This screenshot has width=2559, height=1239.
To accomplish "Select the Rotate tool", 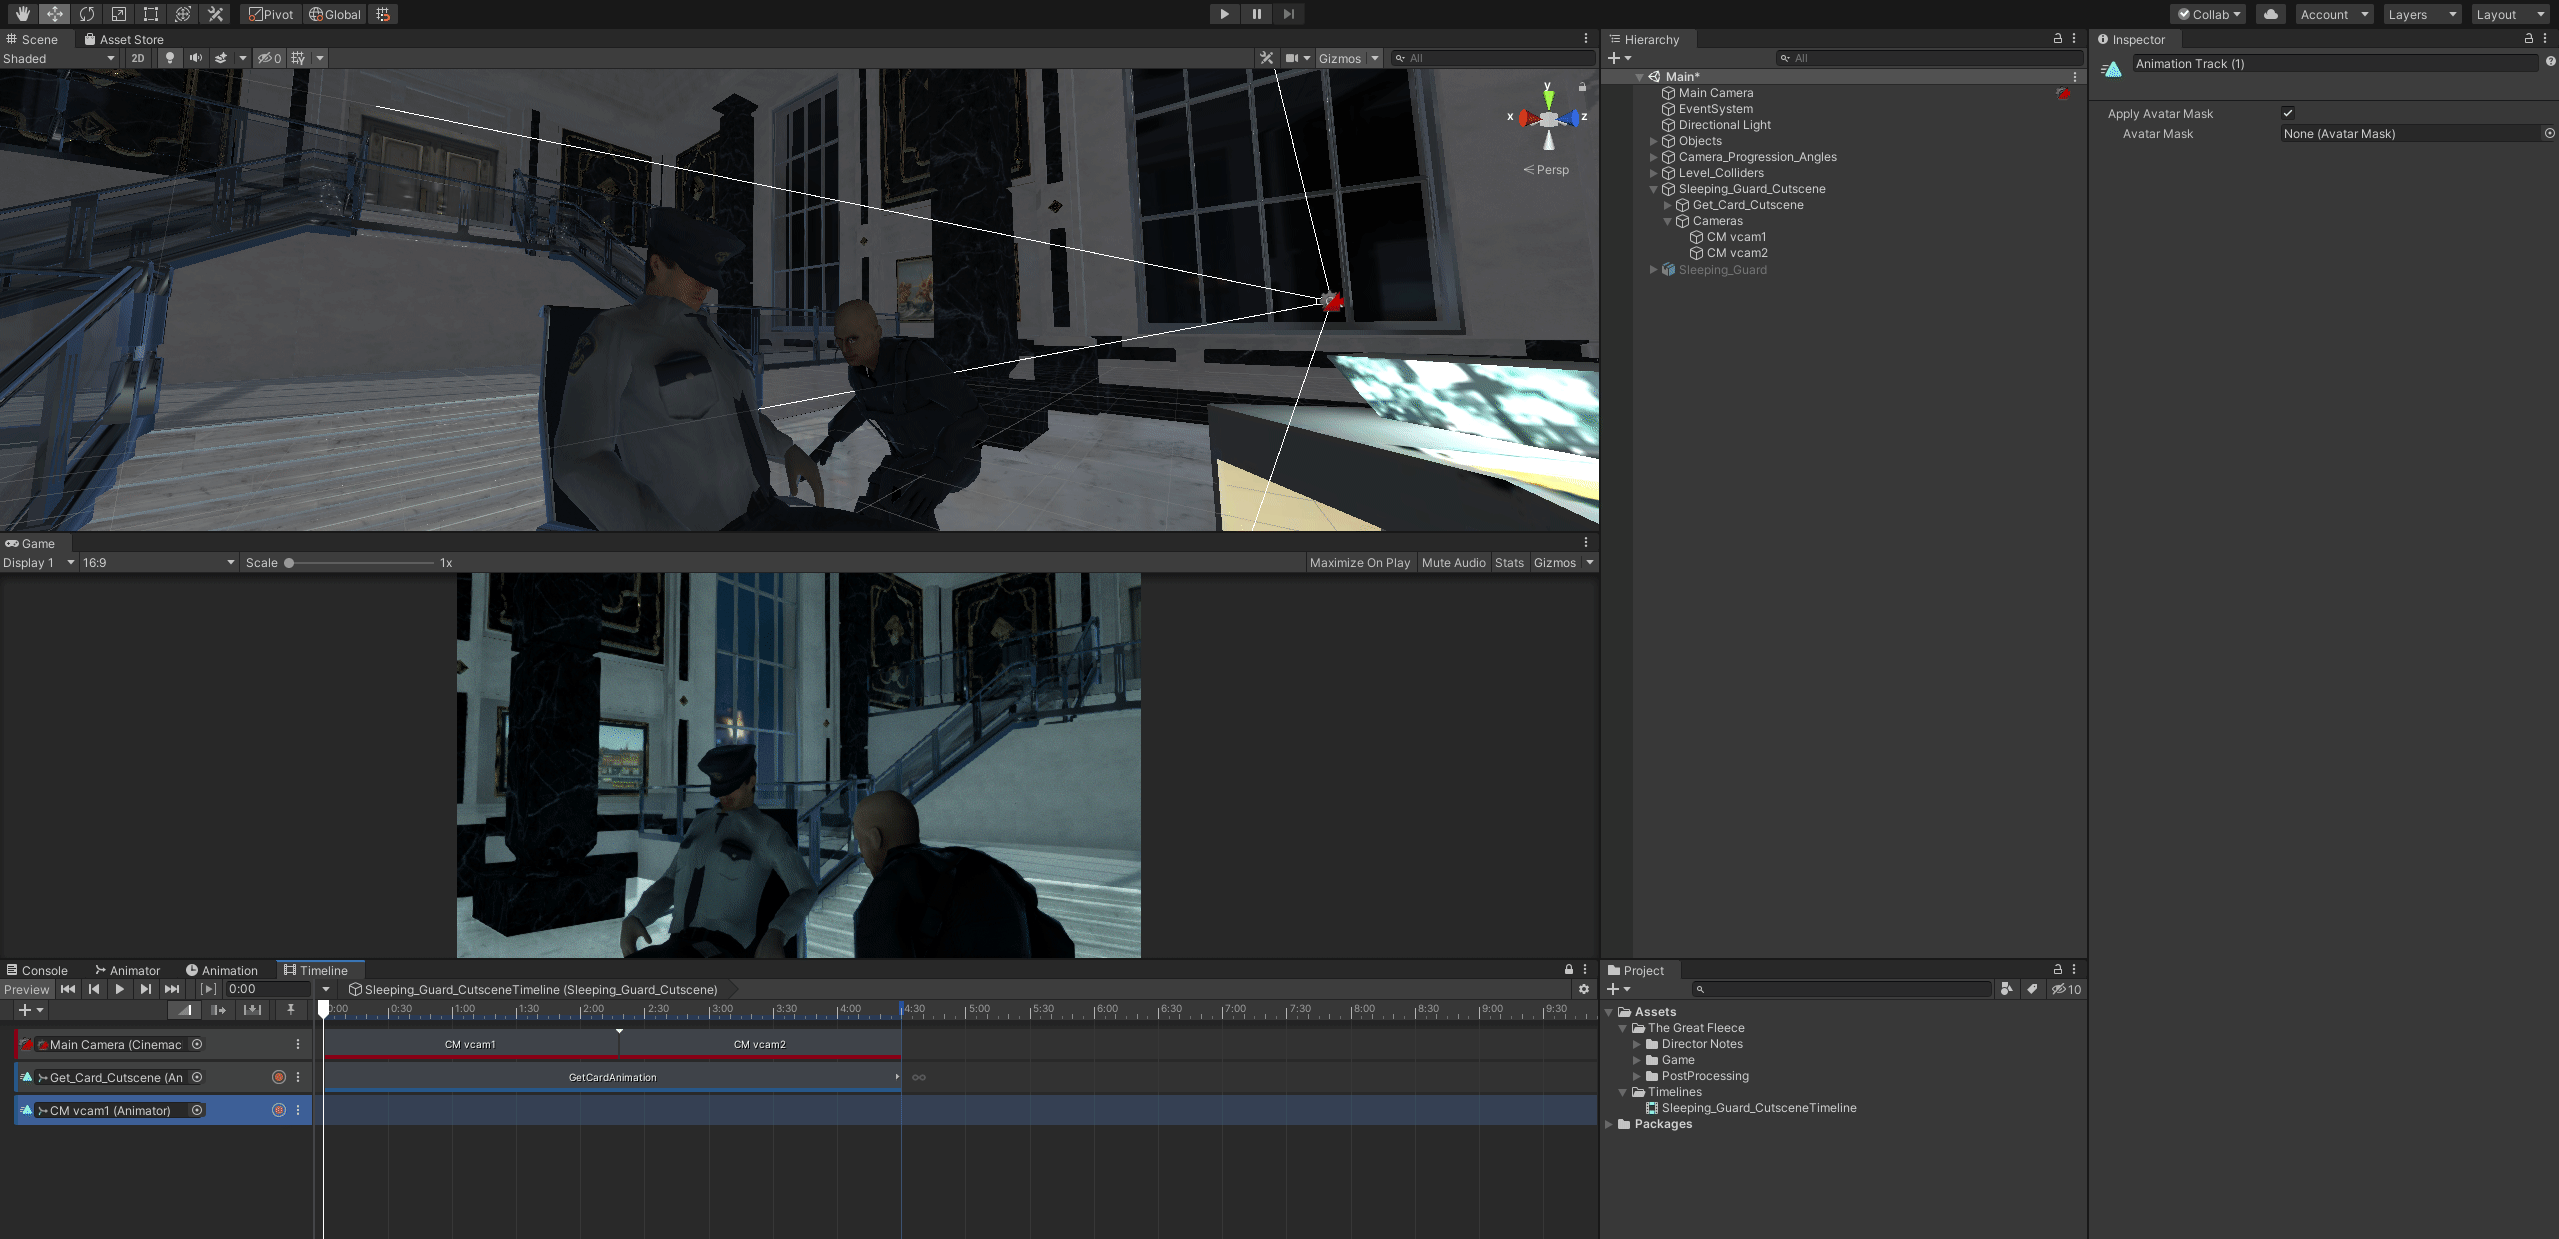I will point(87,14).
